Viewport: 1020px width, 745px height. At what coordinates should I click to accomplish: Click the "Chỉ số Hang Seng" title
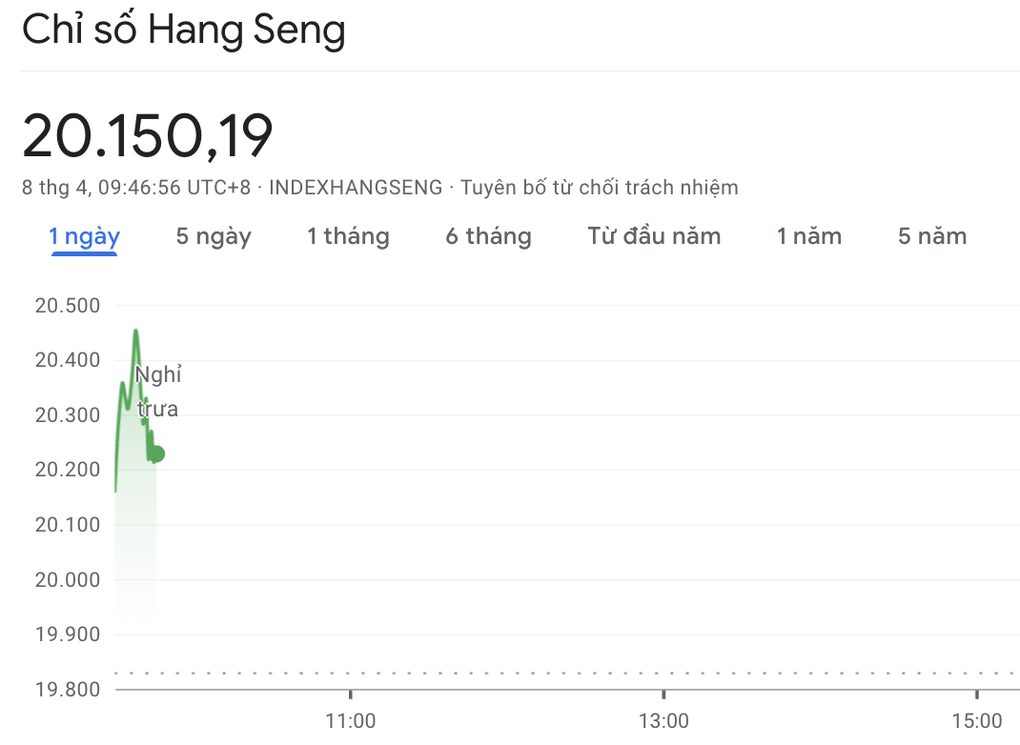pyautogui.click(x=184, y=30)
